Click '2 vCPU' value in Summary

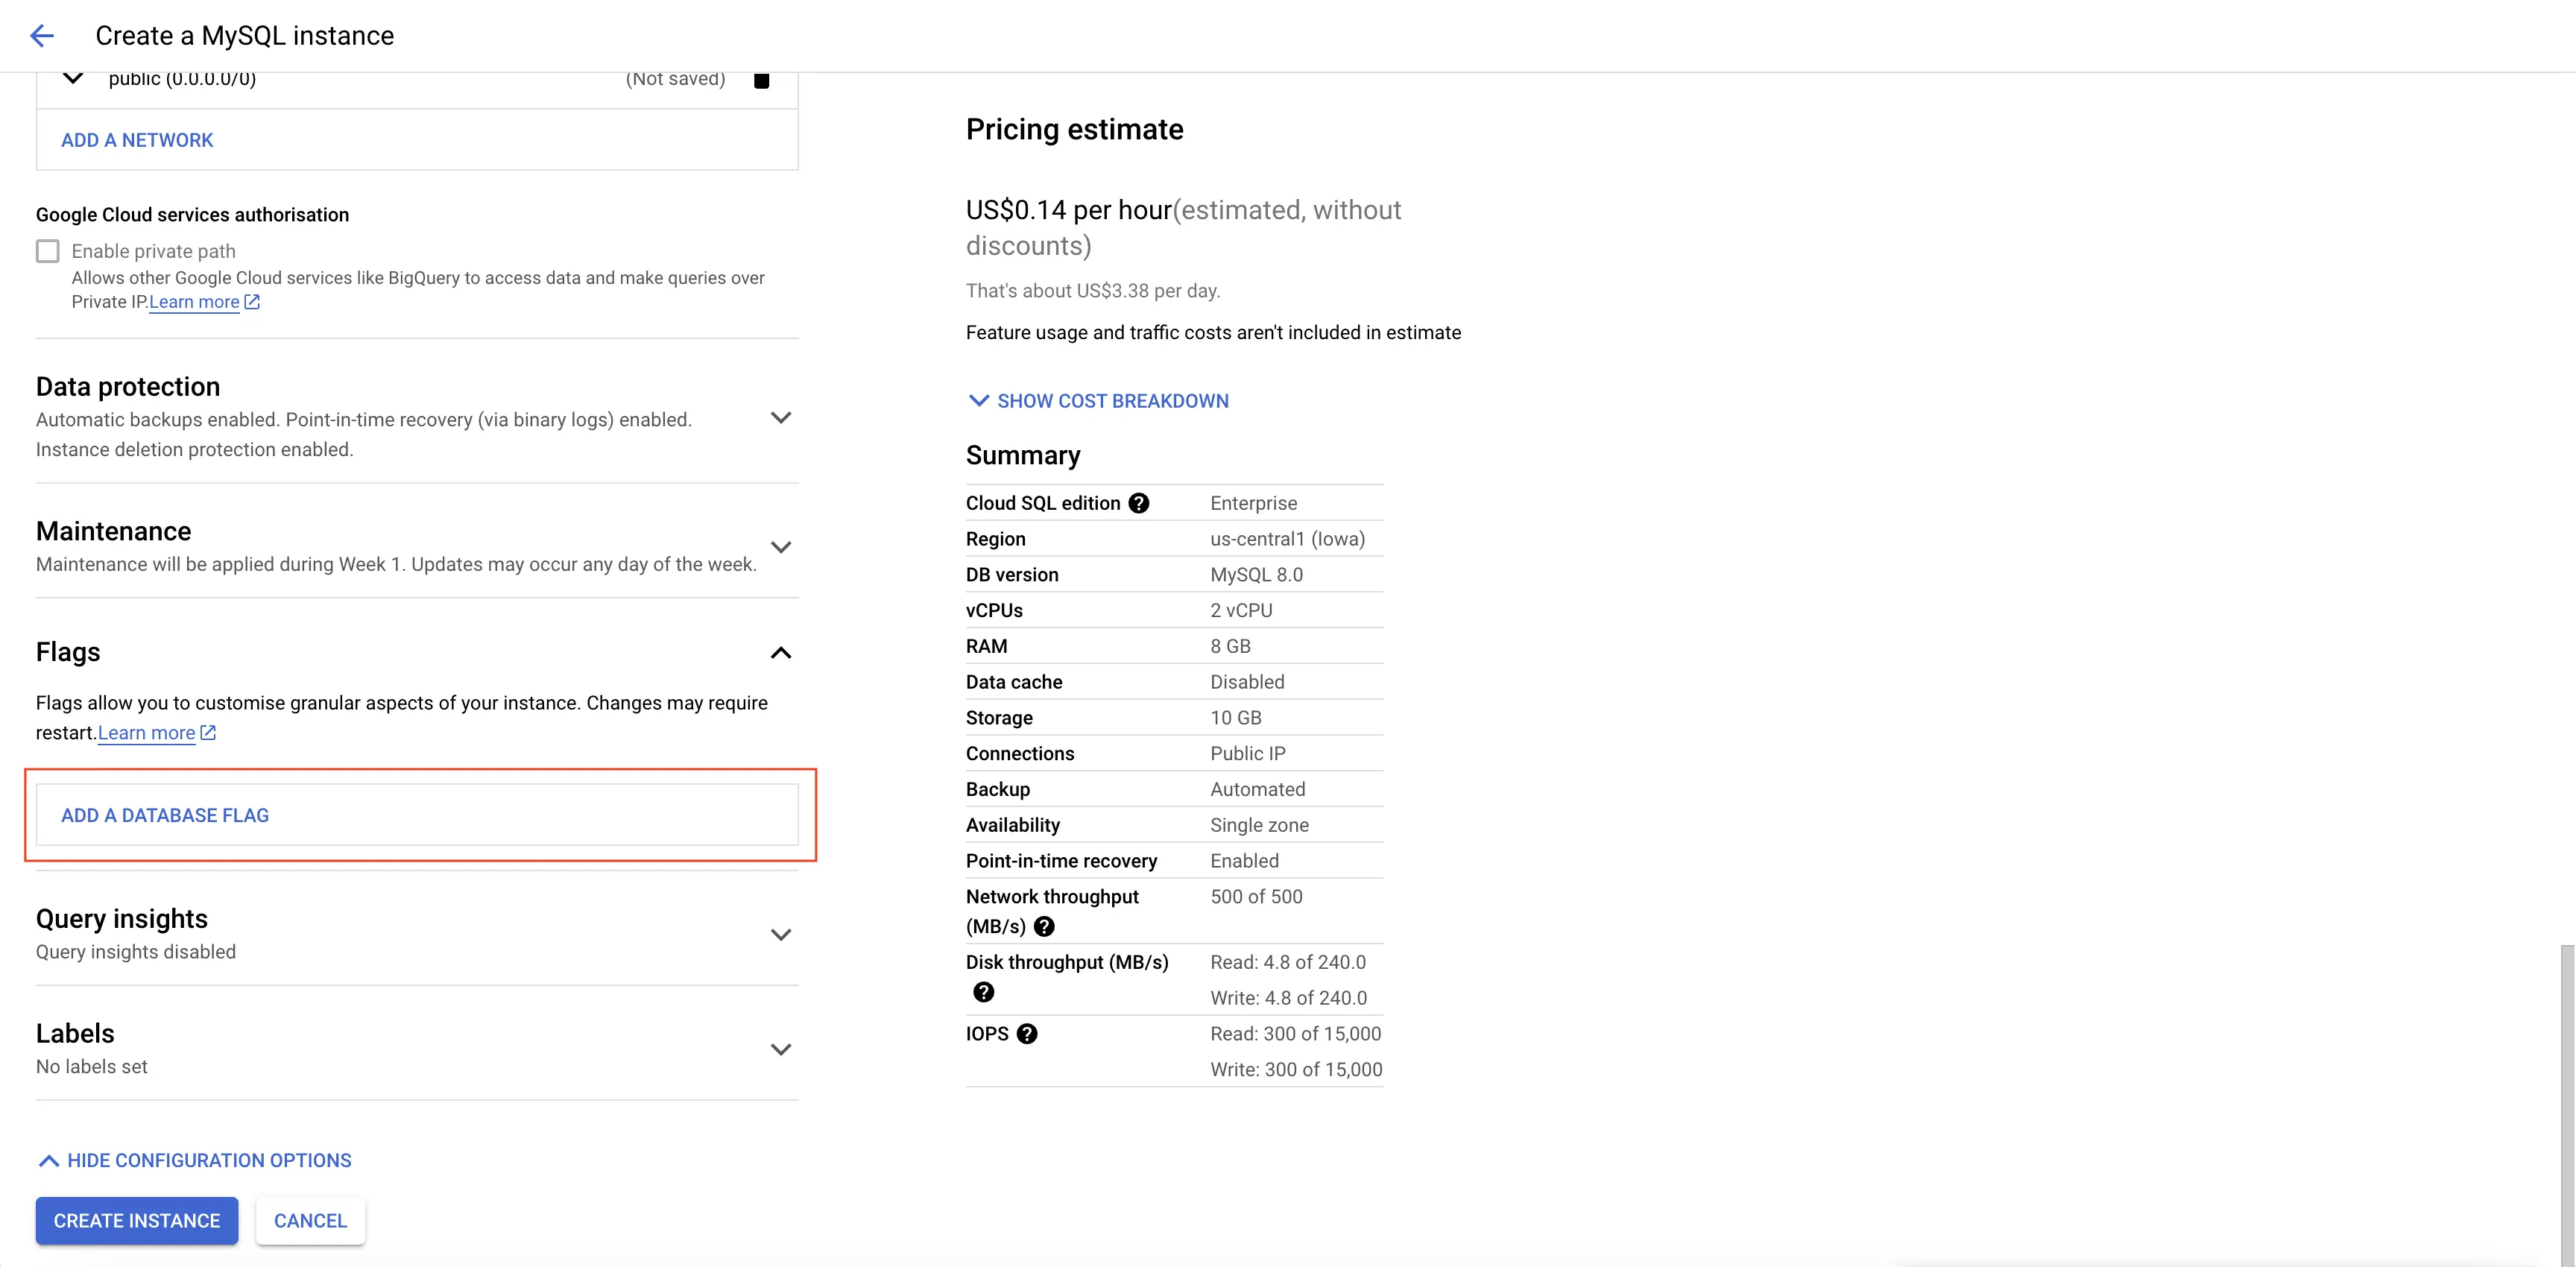pos(1241,610)
